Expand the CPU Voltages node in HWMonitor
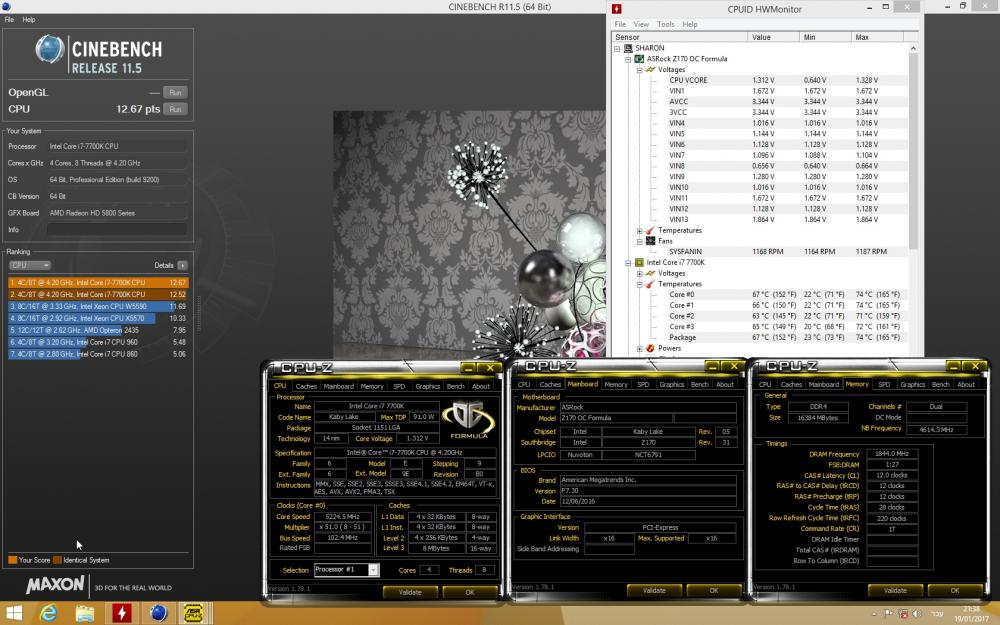The width and height of the screenshot is (1000, 625). point(640,273)
